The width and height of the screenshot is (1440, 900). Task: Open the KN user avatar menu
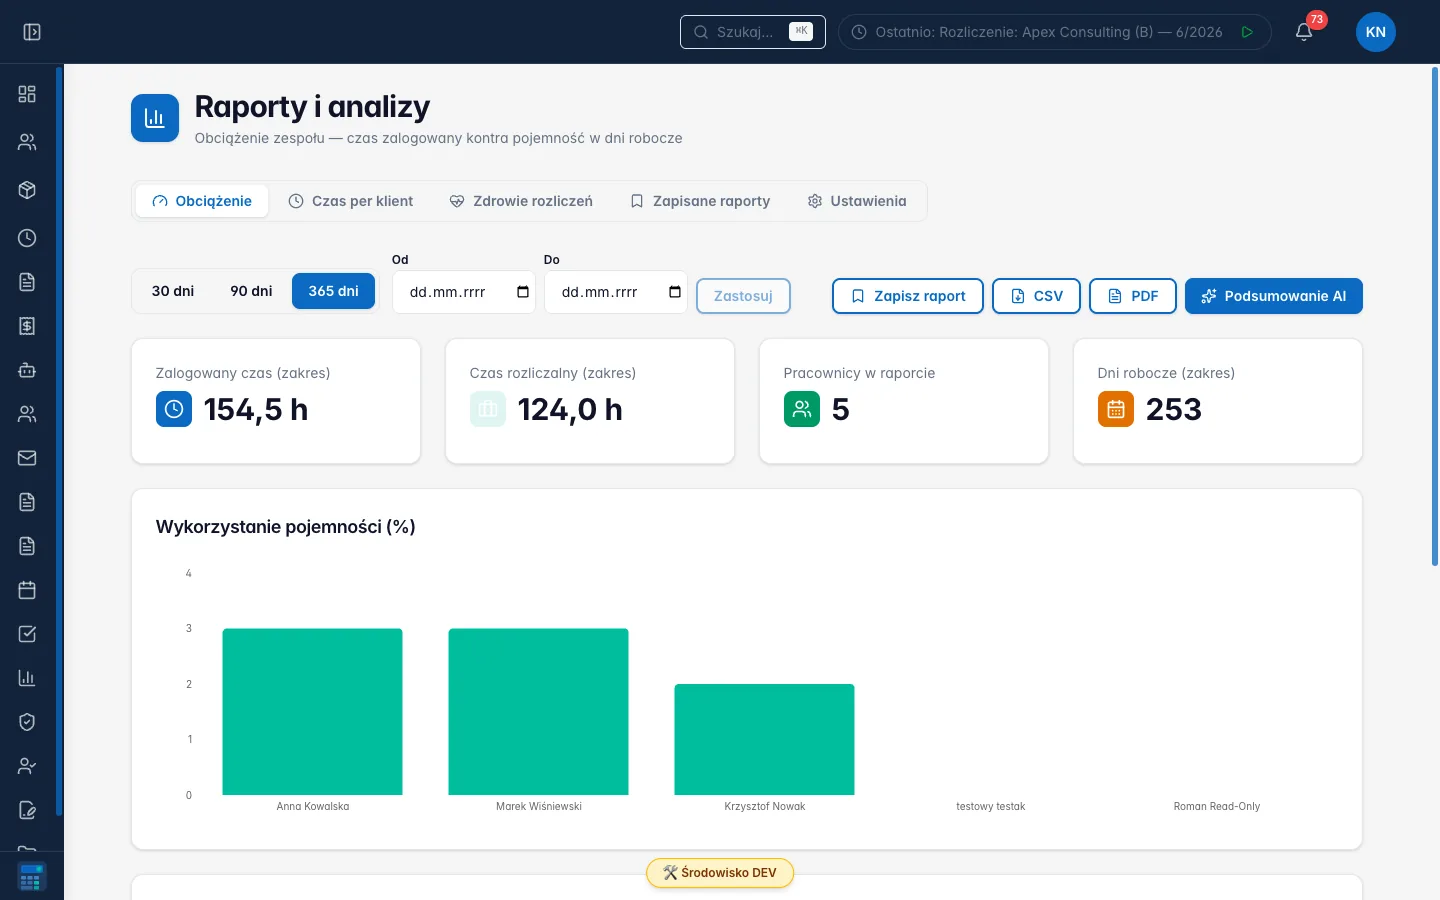click(1376, 32)
